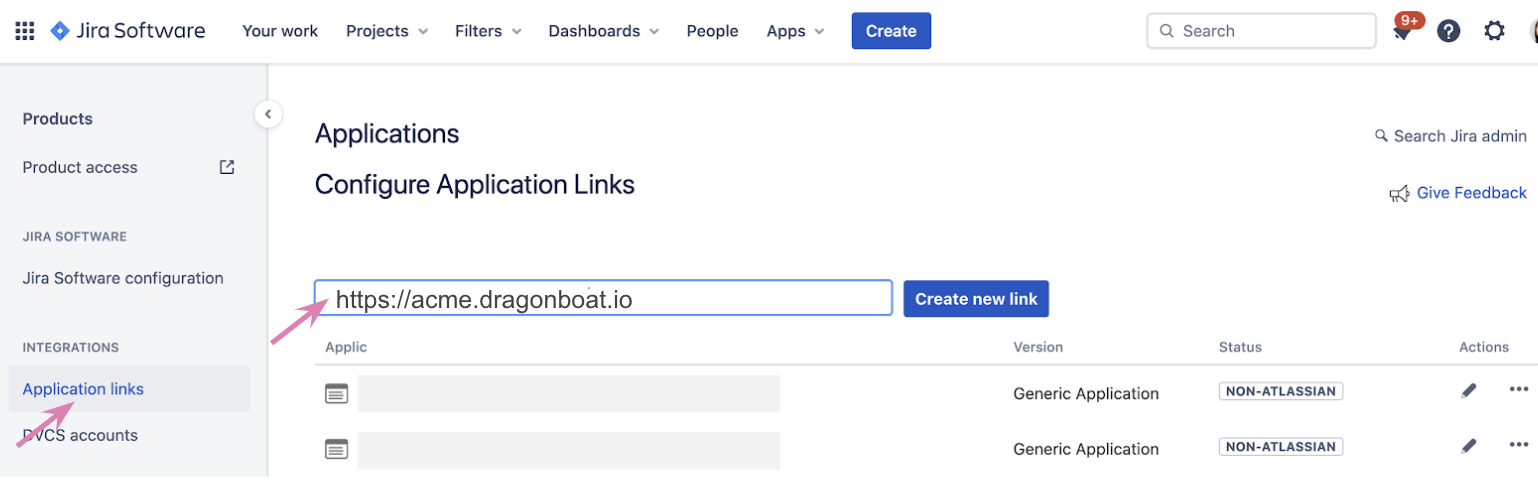Screen dimensions: 1538x494
Task: Click the magnifier icon in Search box
Action: point(1166,31)
